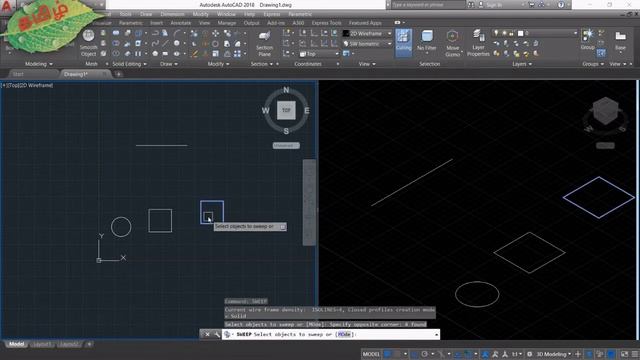The height and width of the screenshot is (360, 640).
Task: Click the navigation bar in left viewport
Action: 309,202
